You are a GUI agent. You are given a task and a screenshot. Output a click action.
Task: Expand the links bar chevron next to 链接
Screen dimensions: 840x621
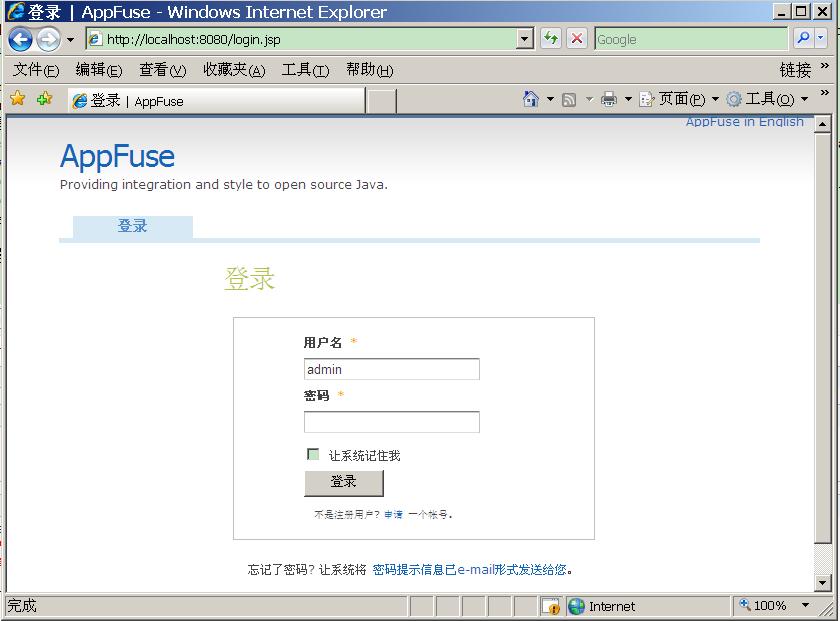point(824,65)
